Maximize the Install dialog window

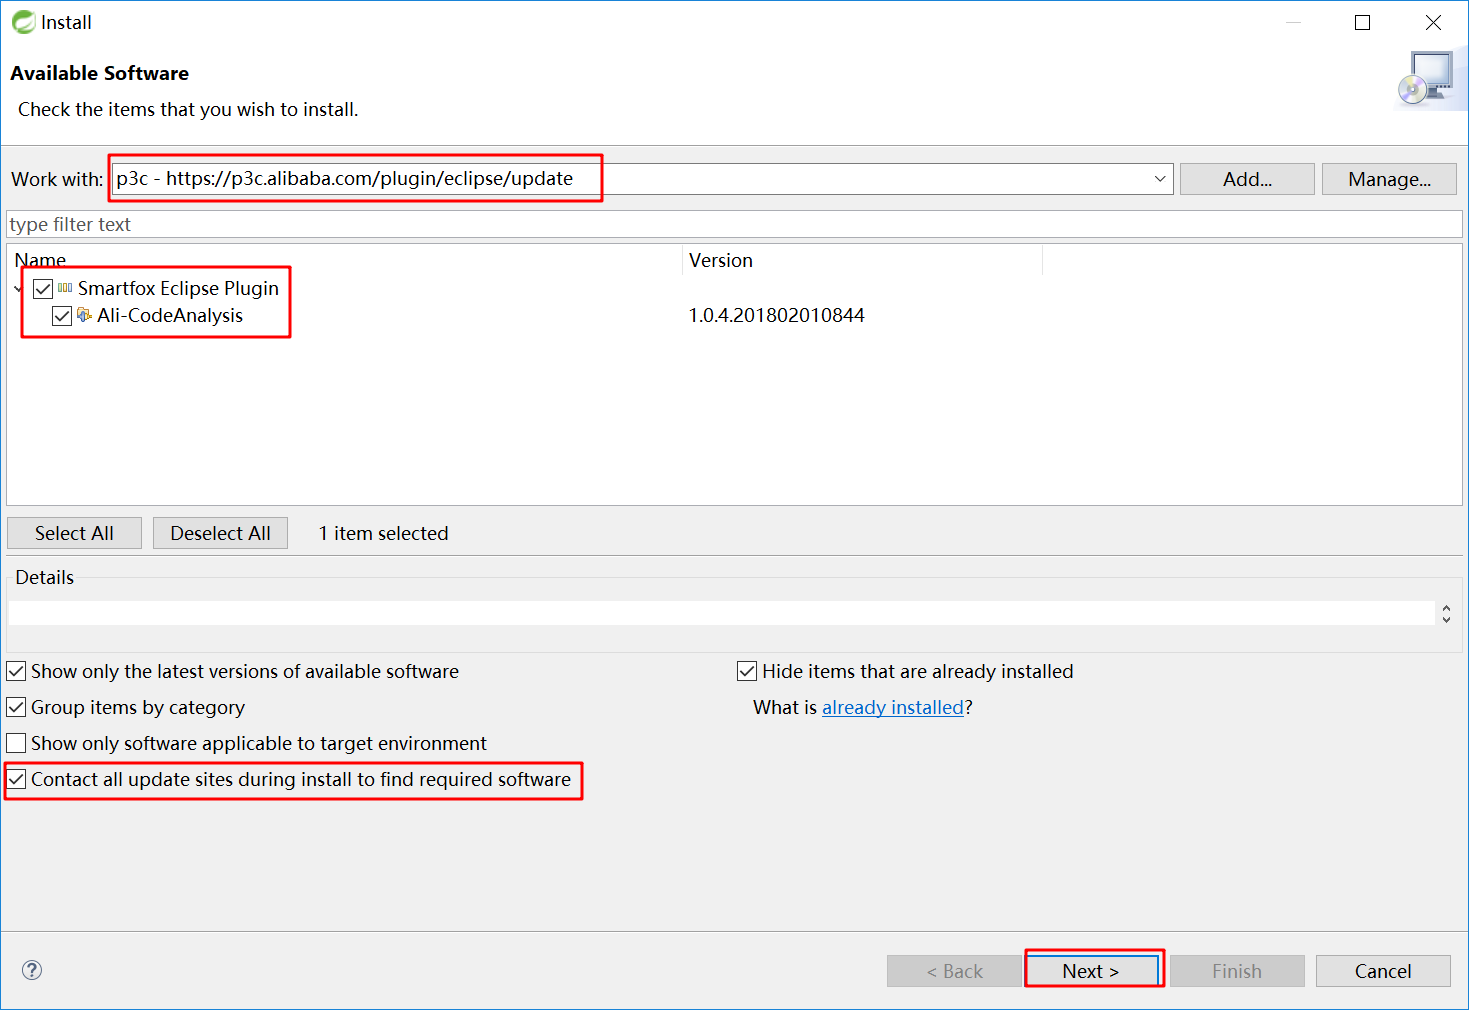click(1362, 22)
